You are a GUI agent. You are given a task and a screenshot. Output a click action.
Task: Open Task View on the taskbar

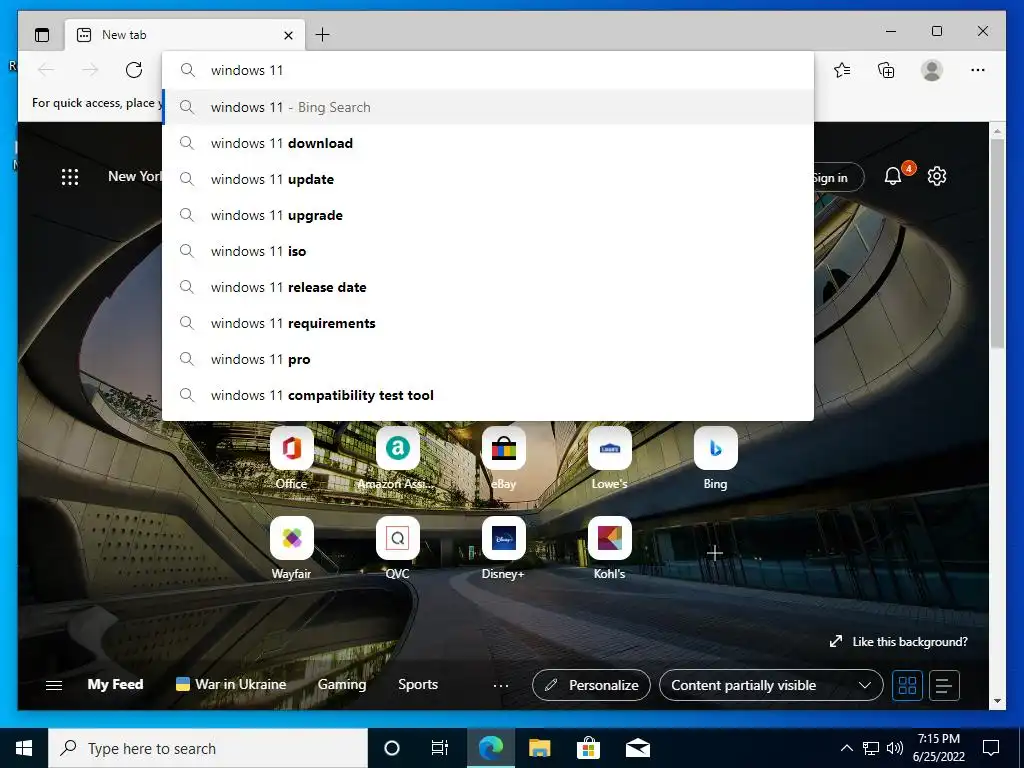440,748
